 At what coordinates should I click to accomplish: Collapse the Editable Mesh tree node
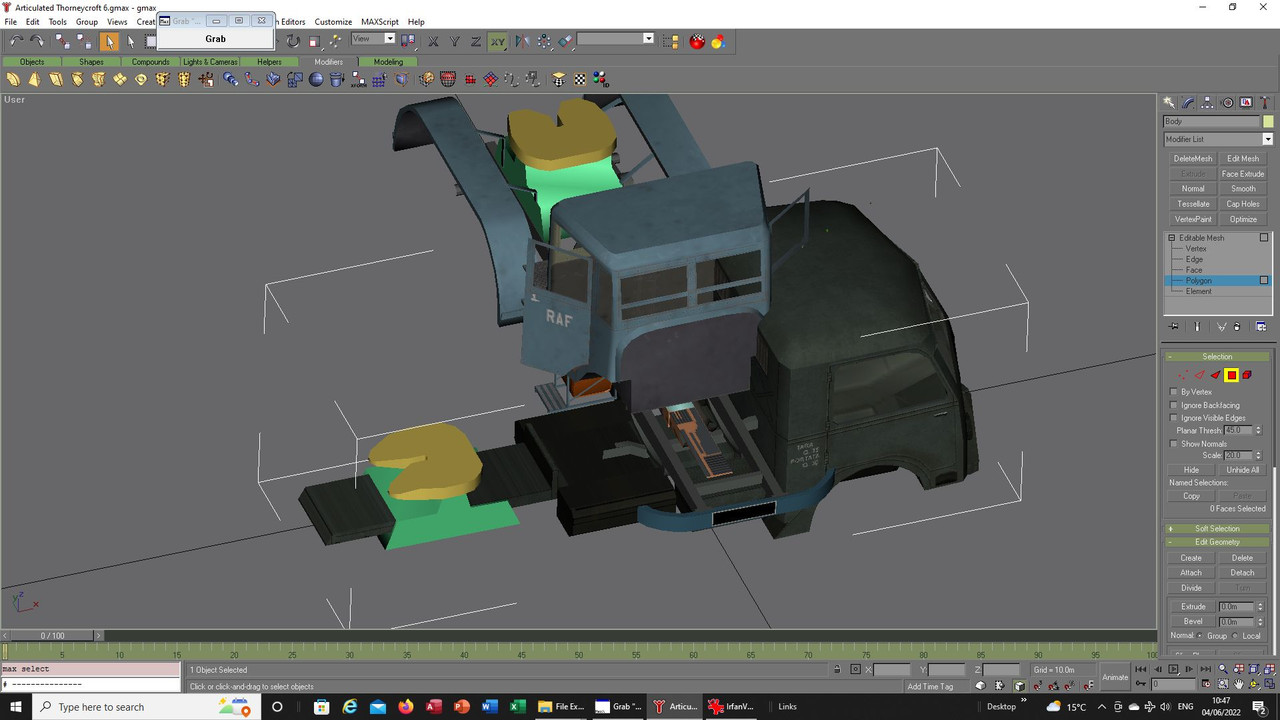point(1172,238)
